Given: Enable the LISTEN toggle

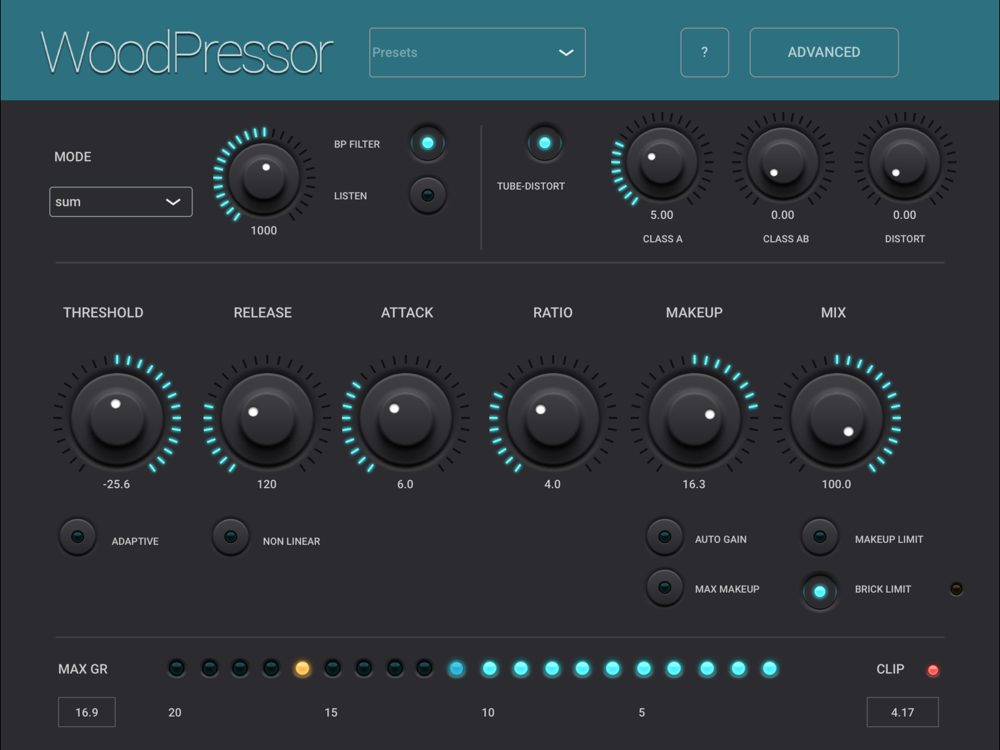Looking at the screenshot, I should pyautogui.click(x=427, y=195).
